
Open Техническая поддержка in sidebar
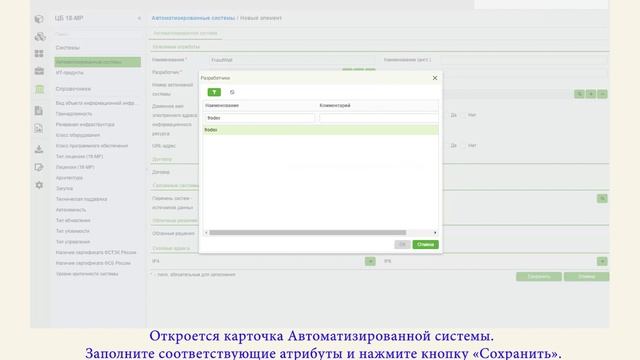click(x=82, y=199)
